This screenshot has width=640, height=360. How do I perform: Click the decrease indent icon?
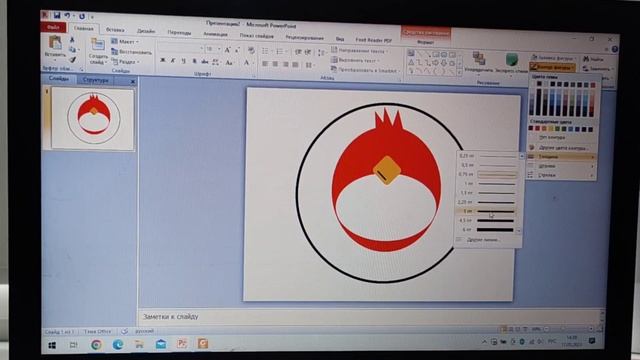[x=298, y=52]
